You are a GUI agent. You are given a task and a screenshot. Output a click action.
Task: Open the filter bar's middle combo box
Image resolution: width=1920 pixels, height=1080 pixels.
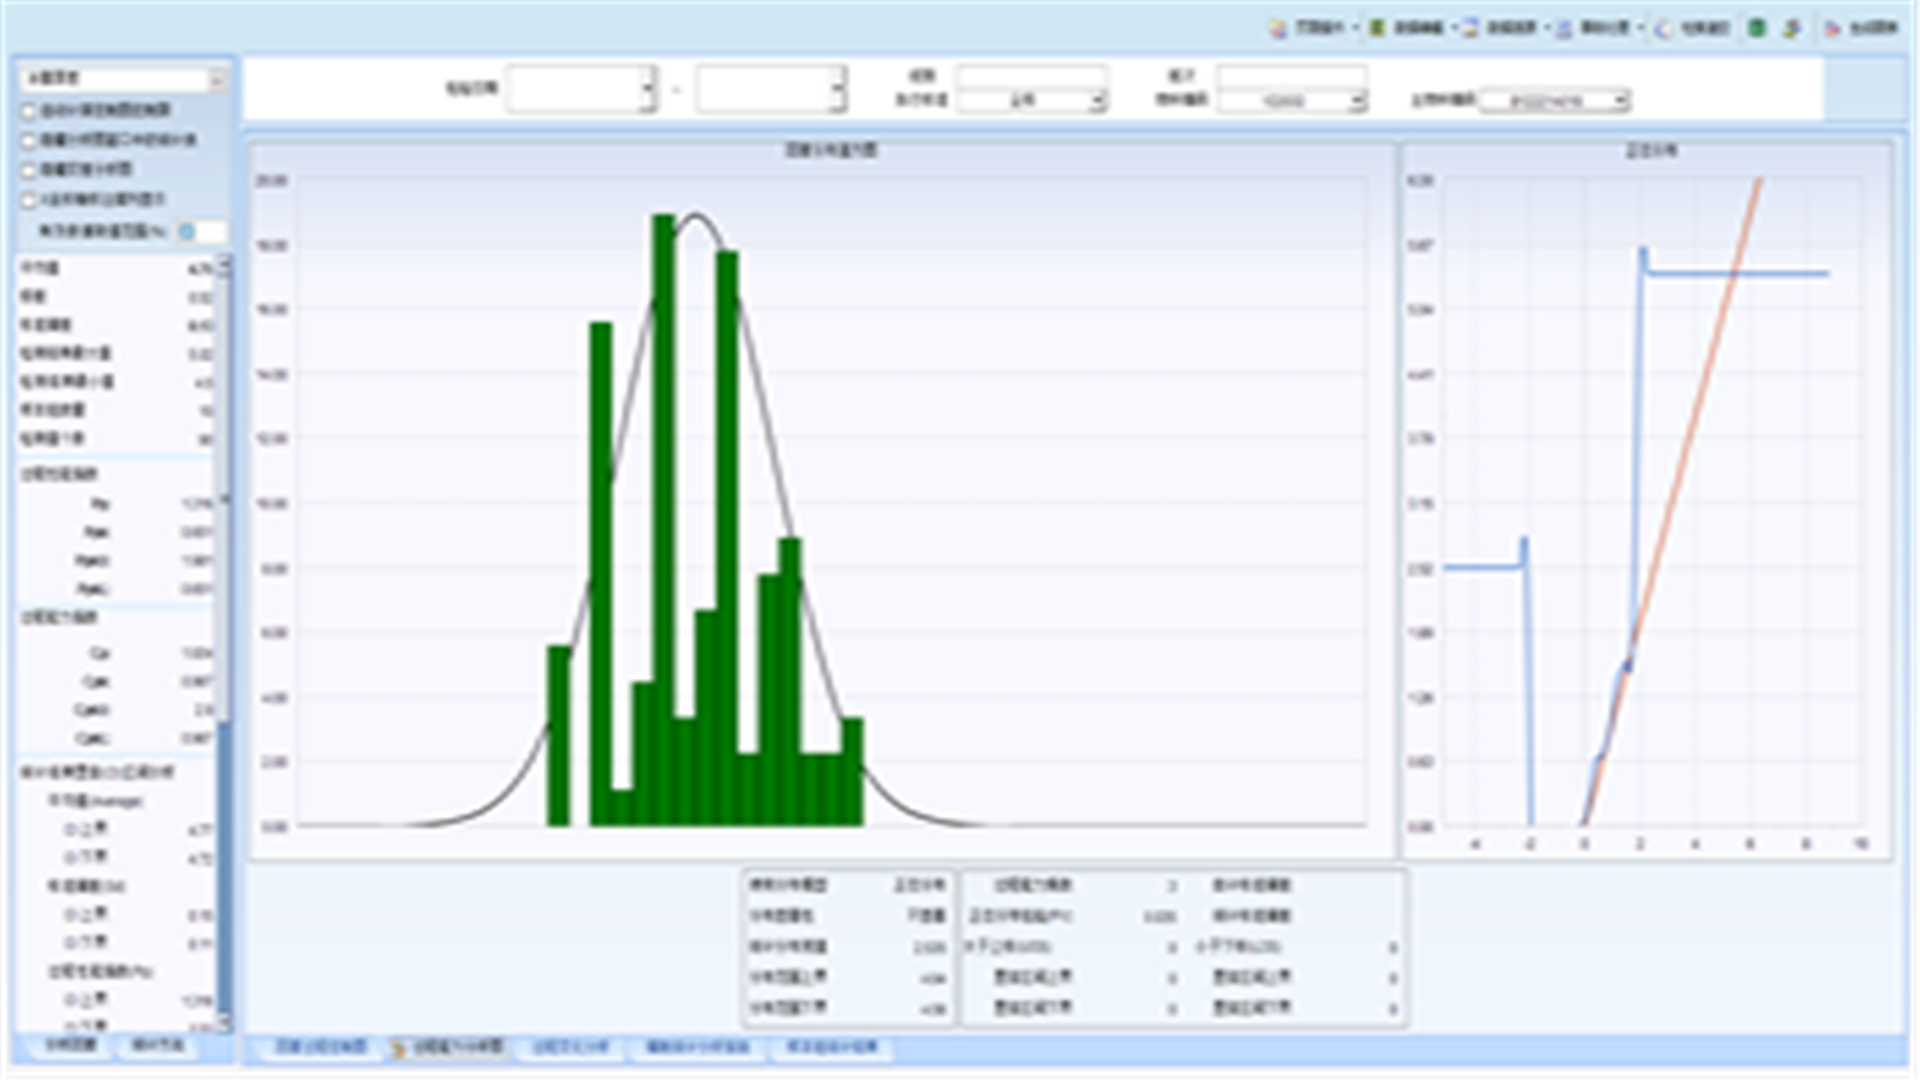[1031, 101]
